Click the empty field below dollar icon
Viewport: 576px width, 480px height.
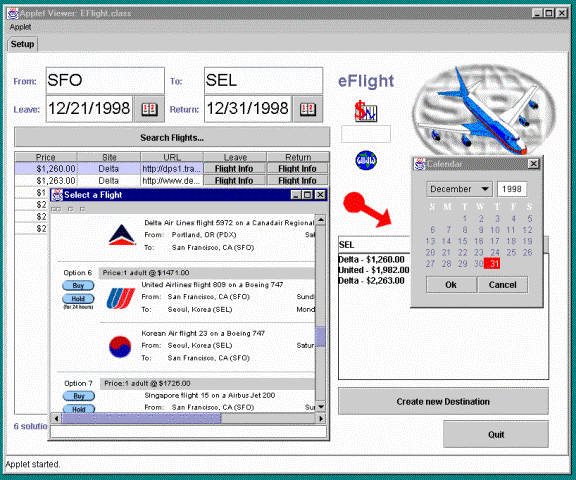(366, 134)
